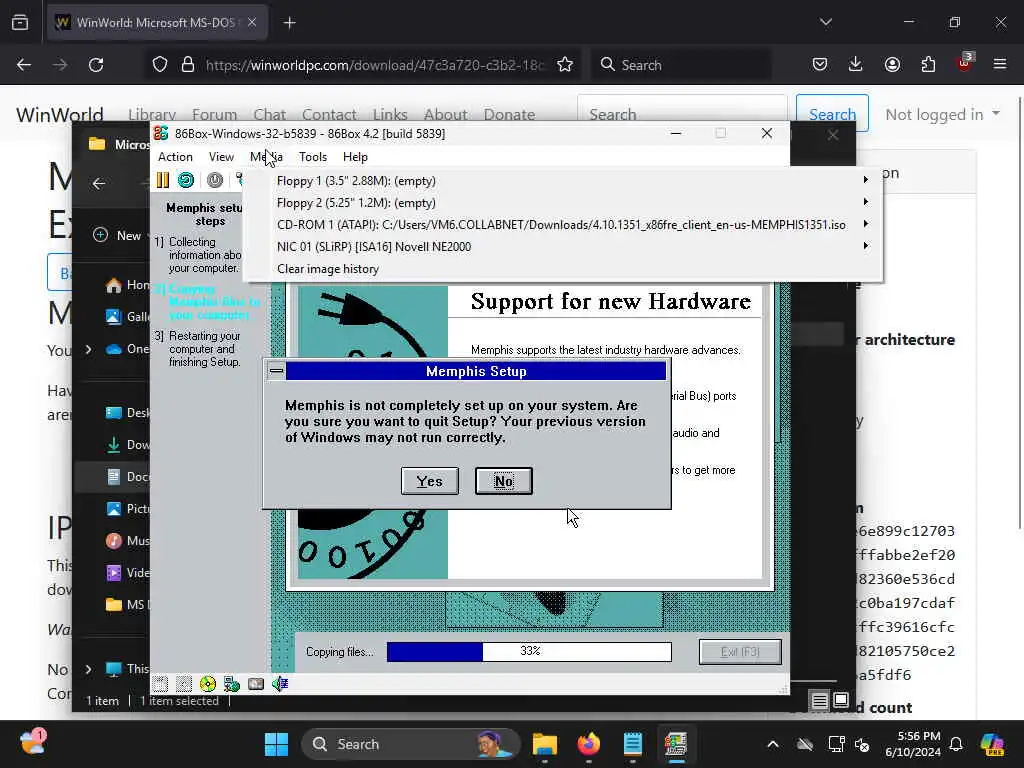Open Notepad app from the taskbar
Viewport: 1024px width, 768px height.
point(632,744)
